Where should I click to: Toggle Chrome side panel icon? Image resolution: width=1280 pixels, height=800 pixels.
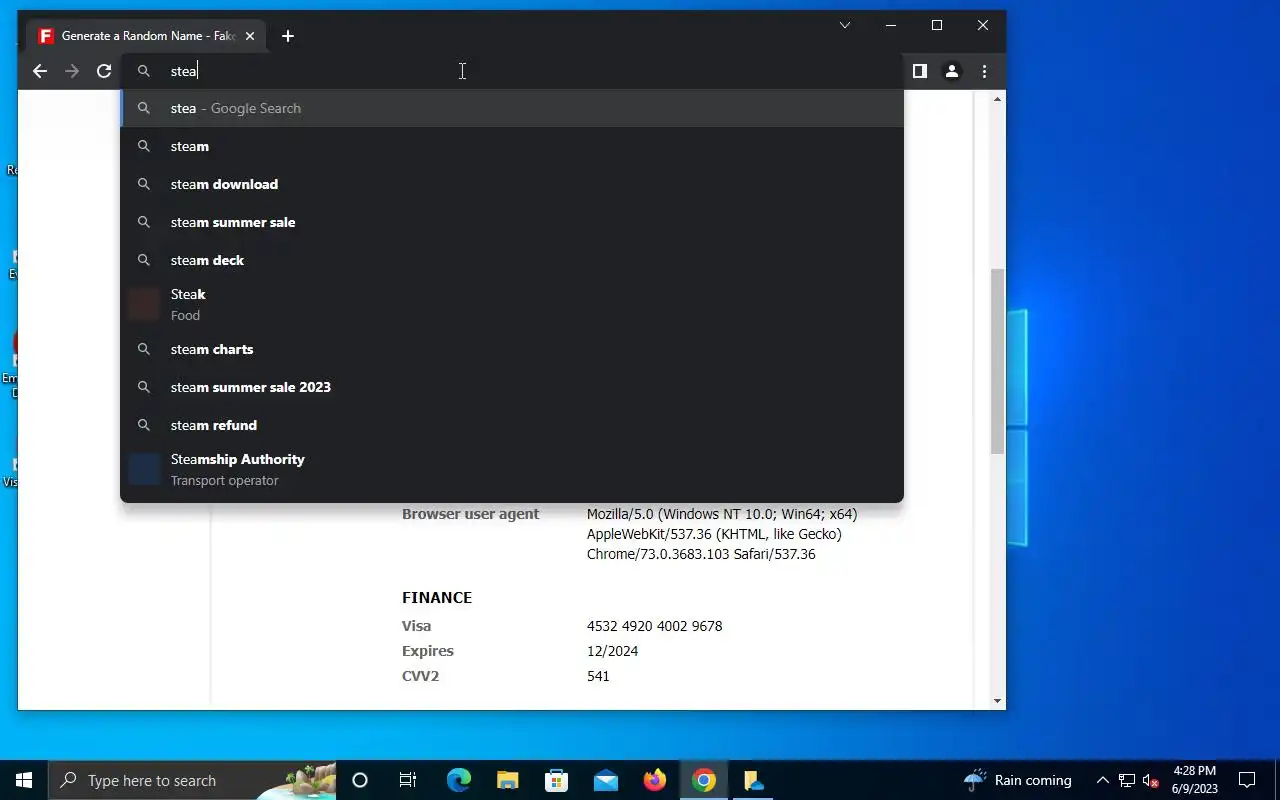pos(920,71)
